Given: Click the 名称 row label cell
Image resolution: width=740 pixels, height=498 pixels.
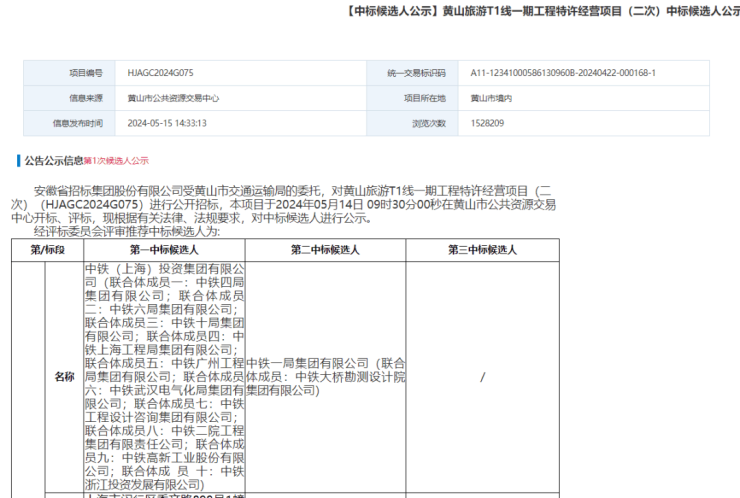Looking at the screenshot, I should (64, 376).
